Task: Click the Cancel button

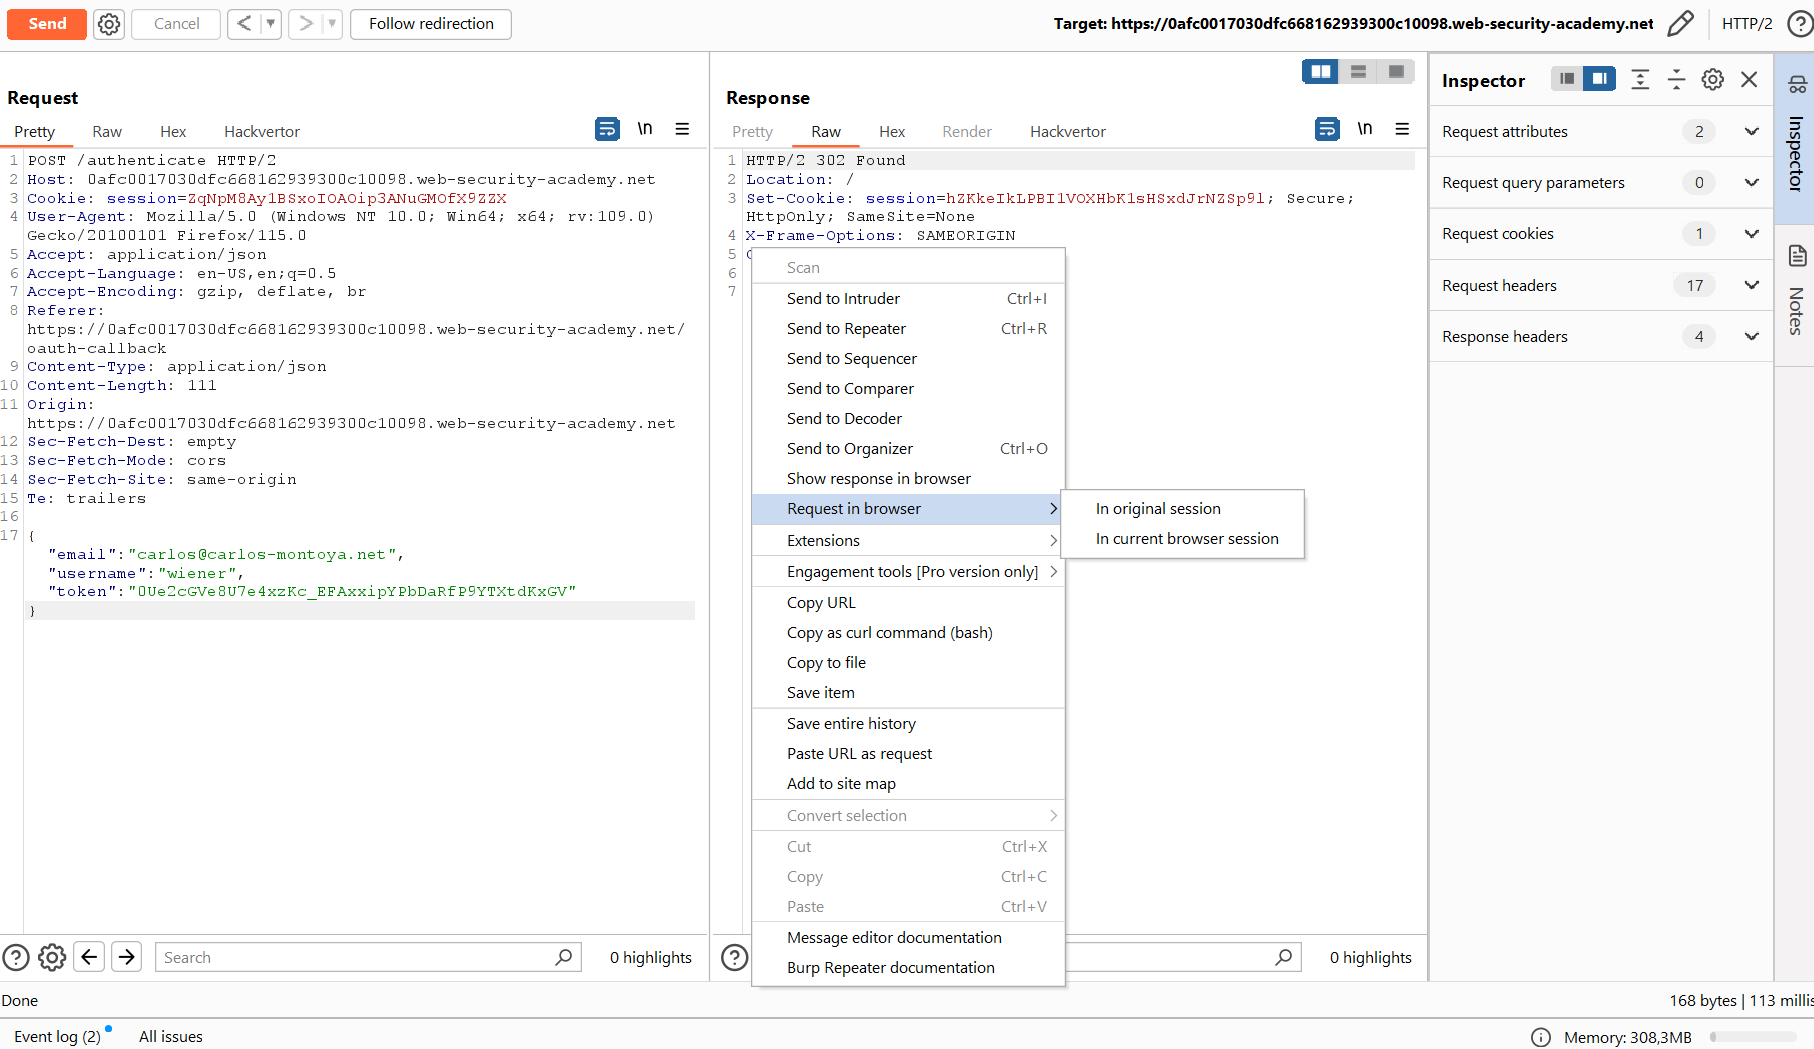Action: (177, 24)
